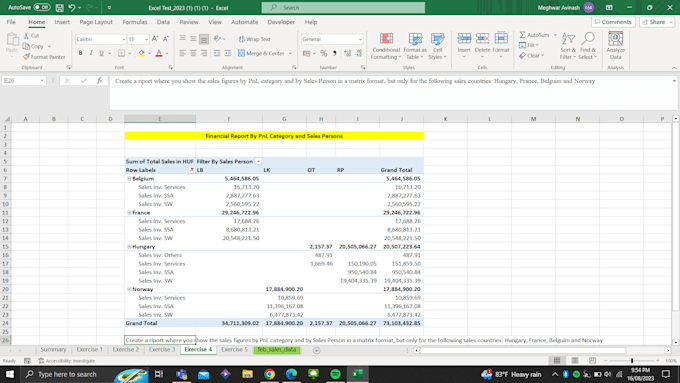
Task: Apply Percent Style
Action: tap(324, 53)
